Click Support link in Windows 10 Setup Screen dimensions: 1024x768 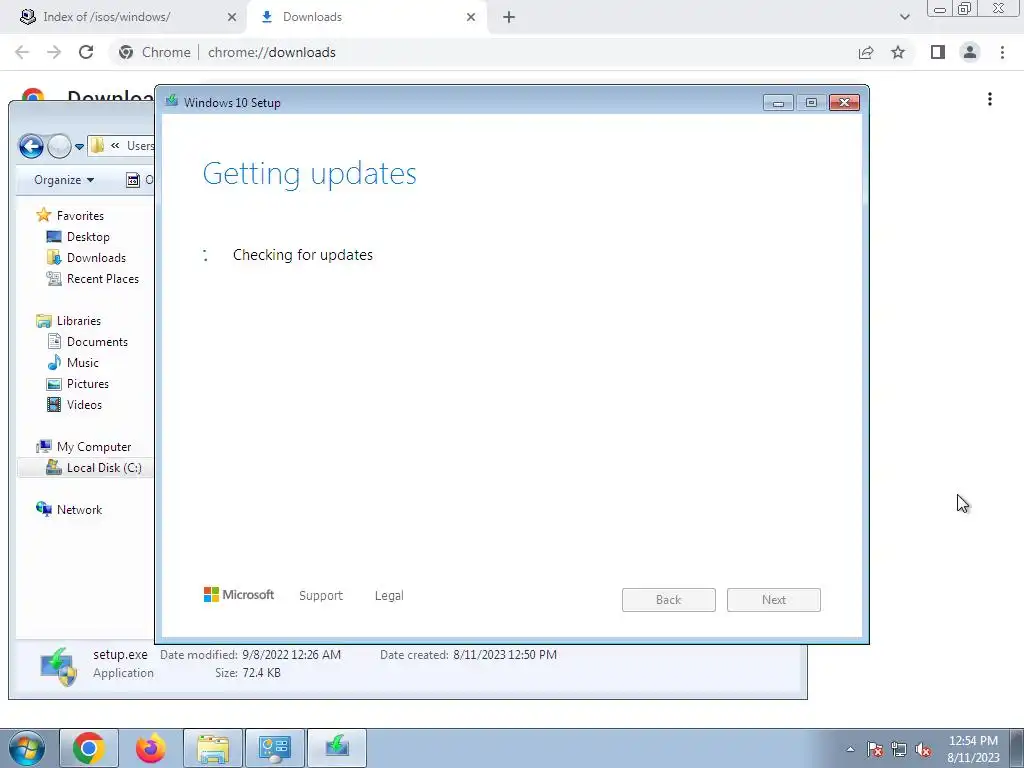click(321, 596)
